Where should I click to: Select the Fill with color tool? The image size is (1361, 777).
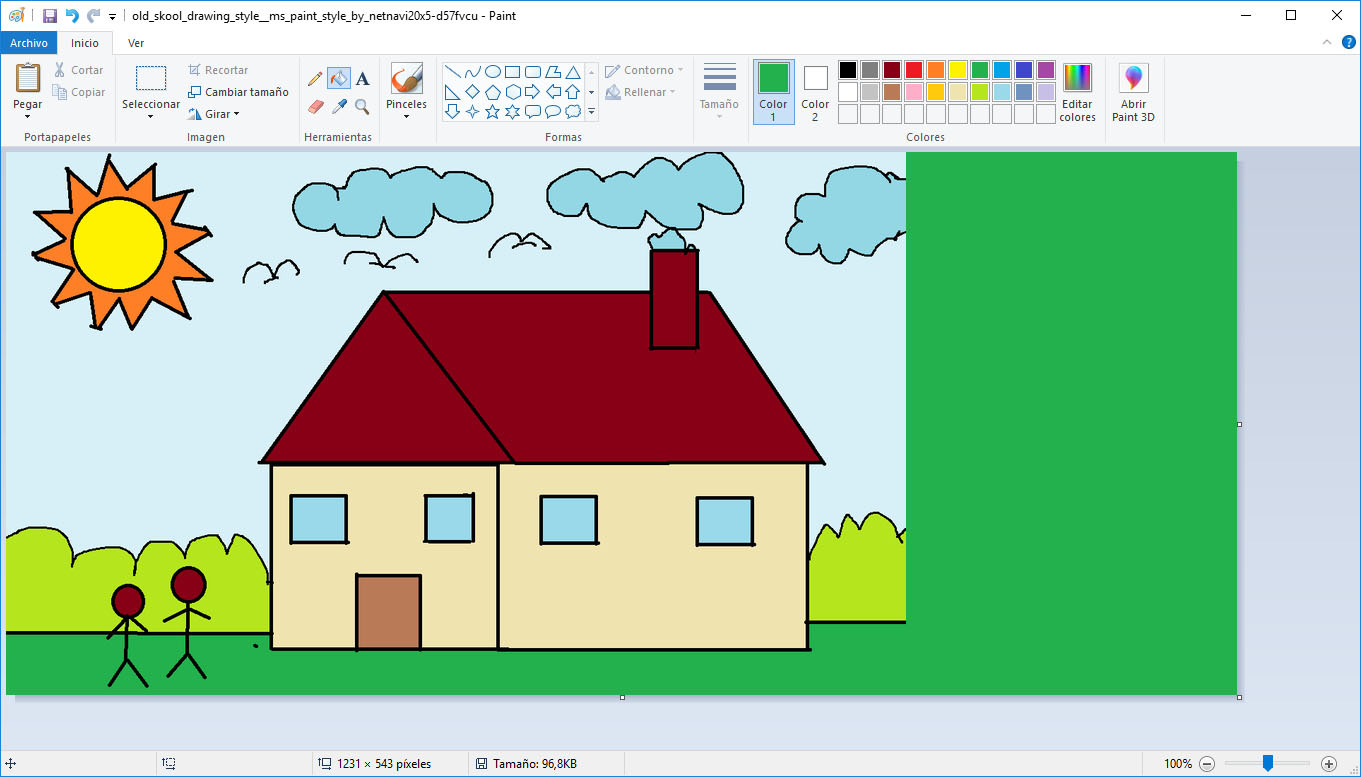click(x=339, y=78)
